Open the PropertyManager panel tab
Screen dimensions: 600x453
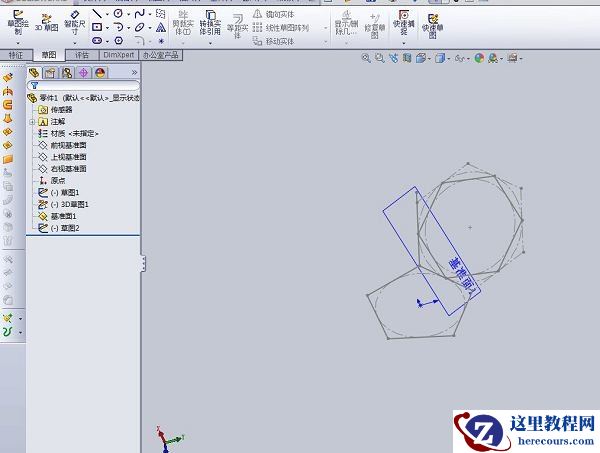(50, 72)
